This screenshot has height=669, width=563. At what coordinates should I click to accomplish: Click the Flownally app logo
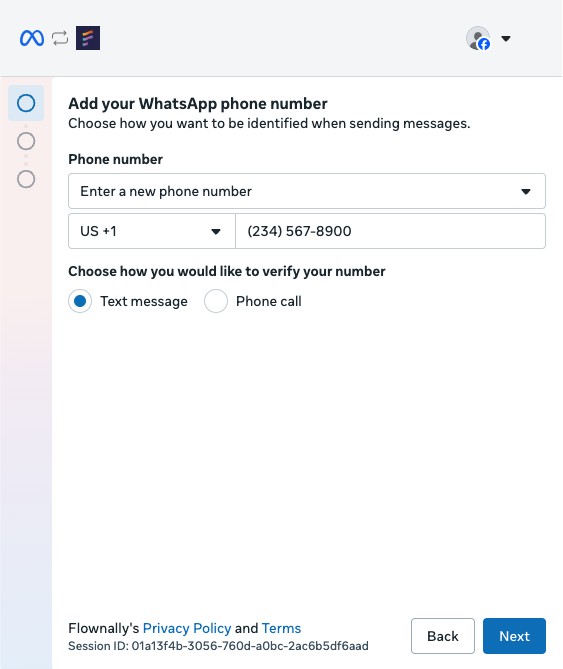[88, 38]
